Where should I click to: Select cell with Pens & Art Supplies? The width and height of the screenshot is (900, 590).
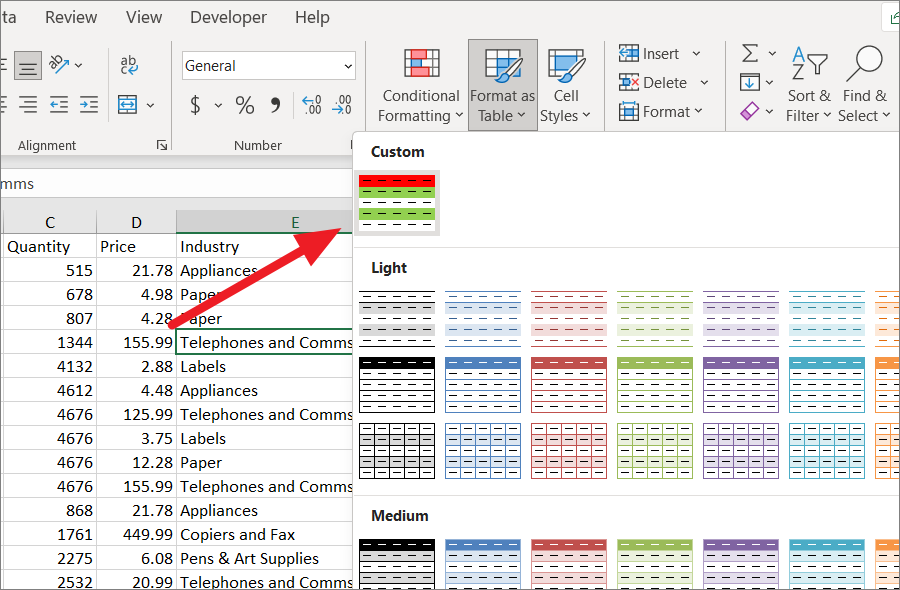(265, 558)
